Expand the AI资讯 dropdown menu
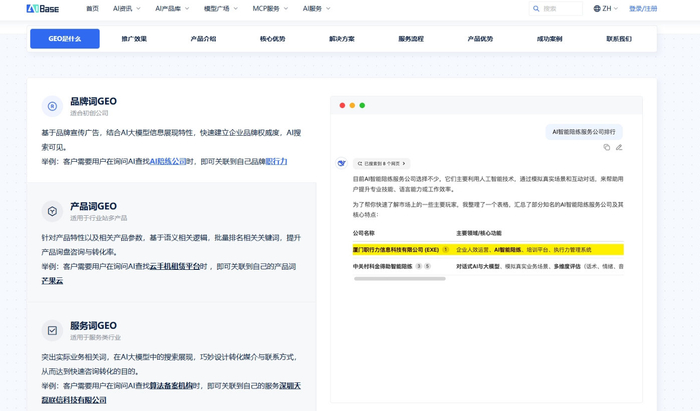700x411 pixels. click(125, 9)
